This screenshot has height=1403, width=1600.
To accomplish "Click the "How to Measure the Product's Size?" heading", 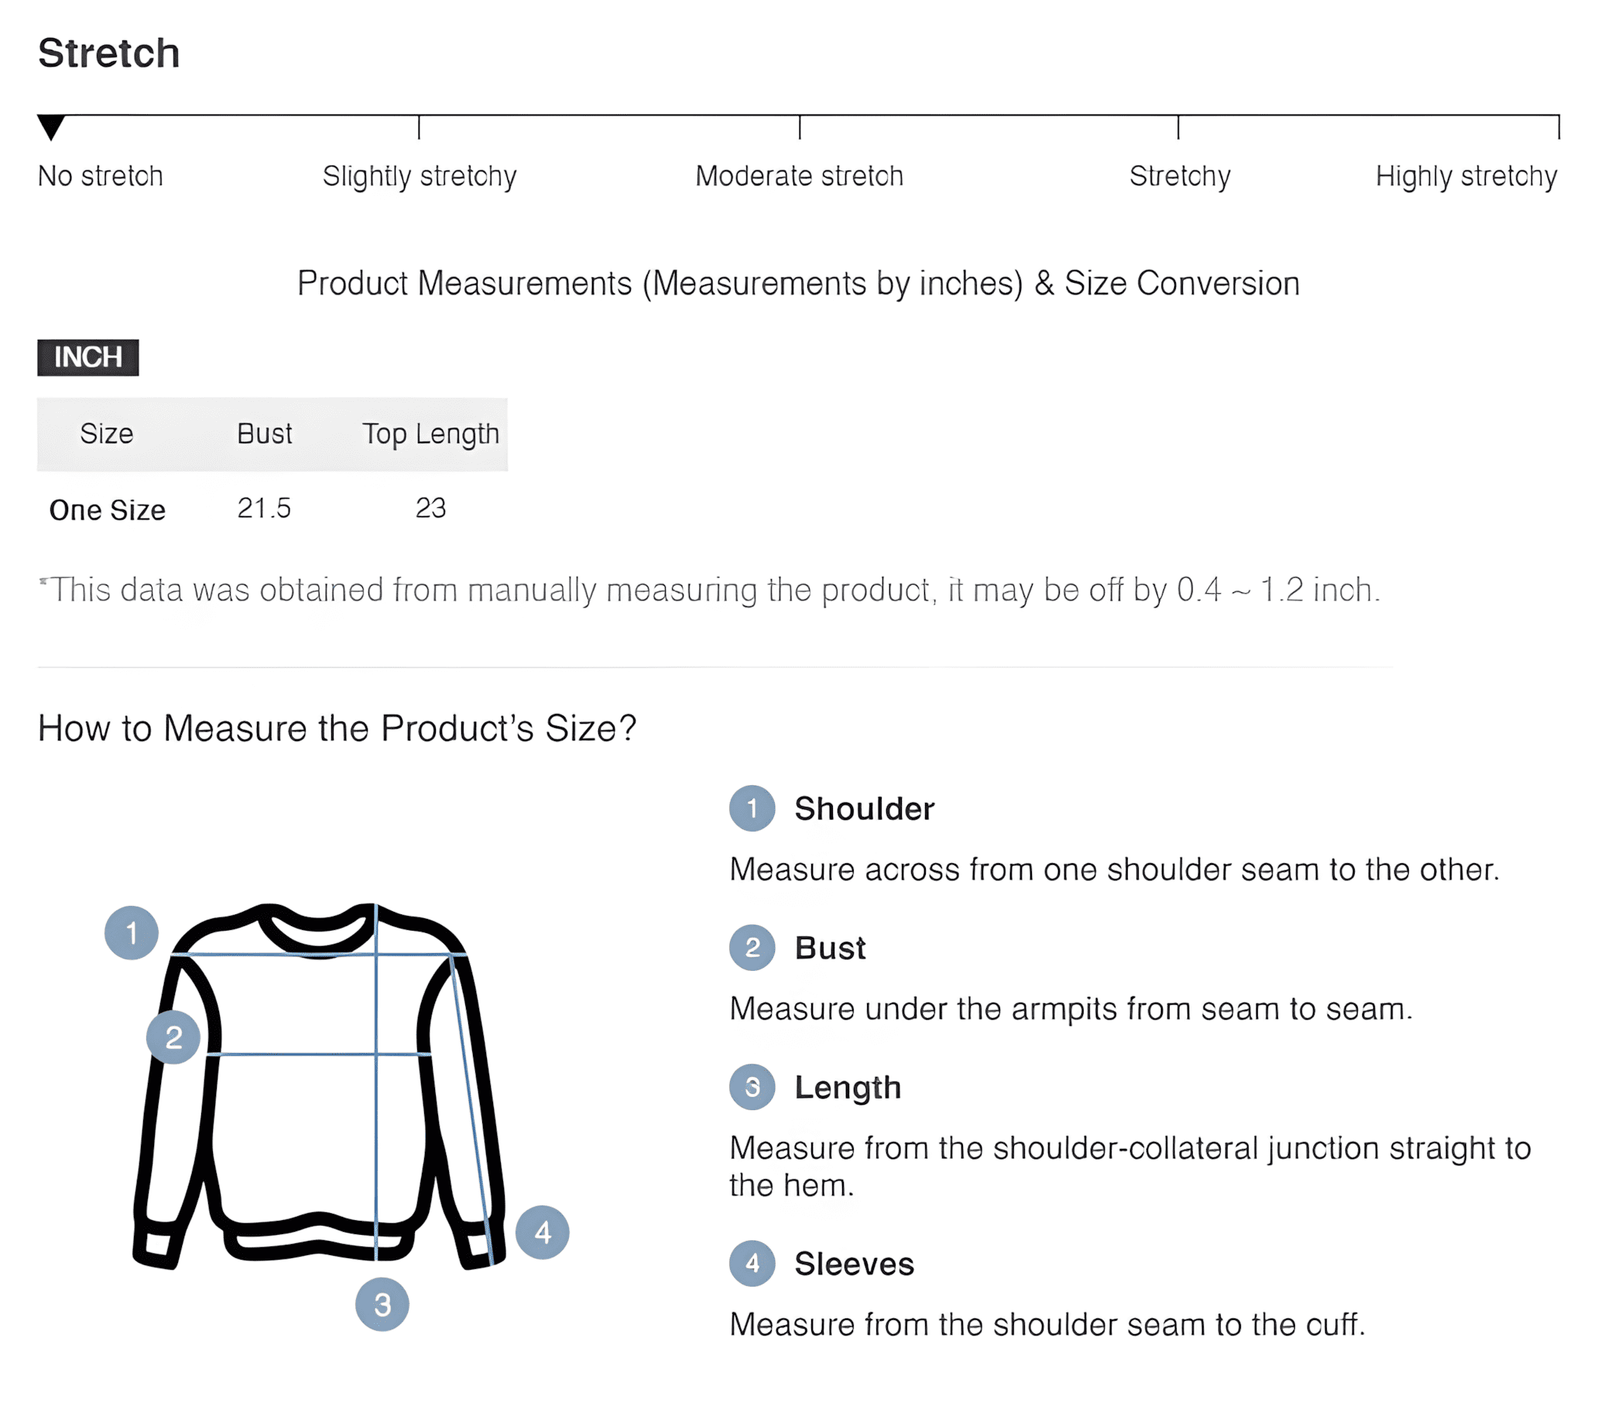I will coord(337,728).
